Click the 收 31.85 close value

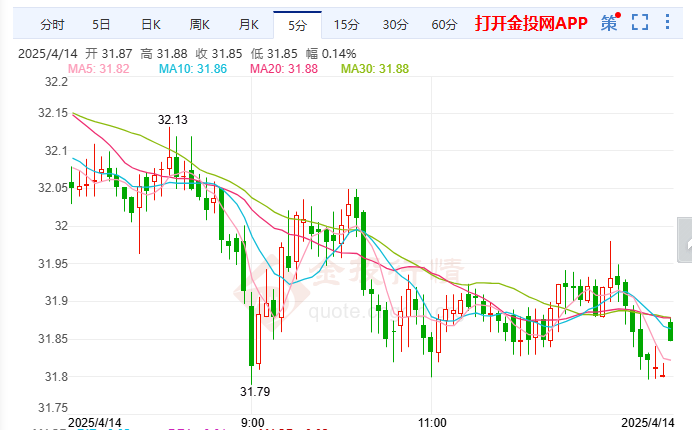(219, 54)
